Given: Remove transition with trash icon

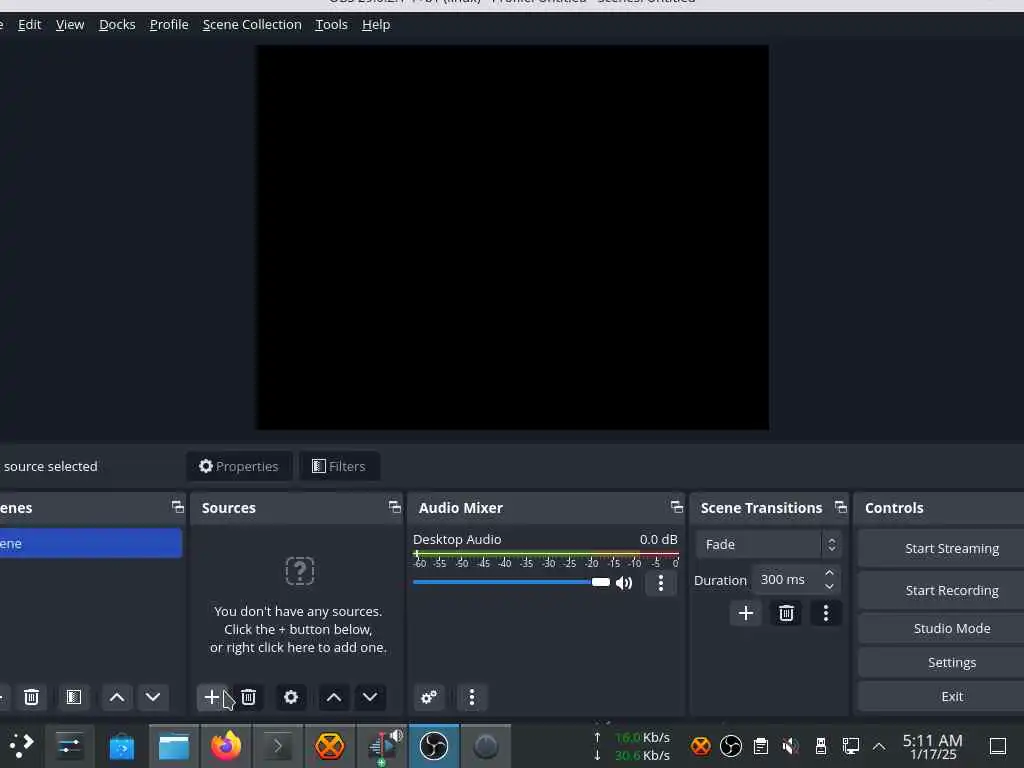Looking at the screenshot, I should (x=786, y=613).
